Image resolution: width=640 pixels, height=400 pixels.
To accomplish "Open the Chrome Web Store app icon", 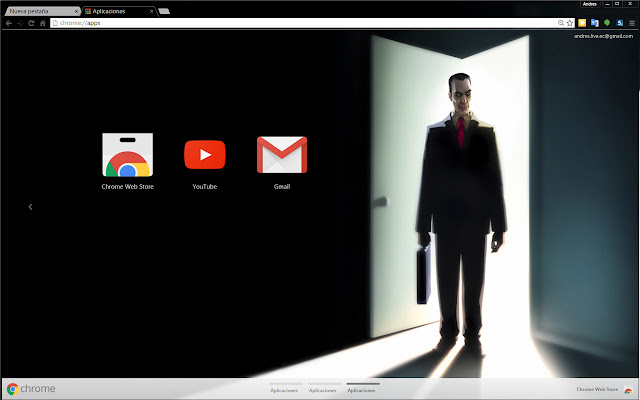I will tap(128, 155).
